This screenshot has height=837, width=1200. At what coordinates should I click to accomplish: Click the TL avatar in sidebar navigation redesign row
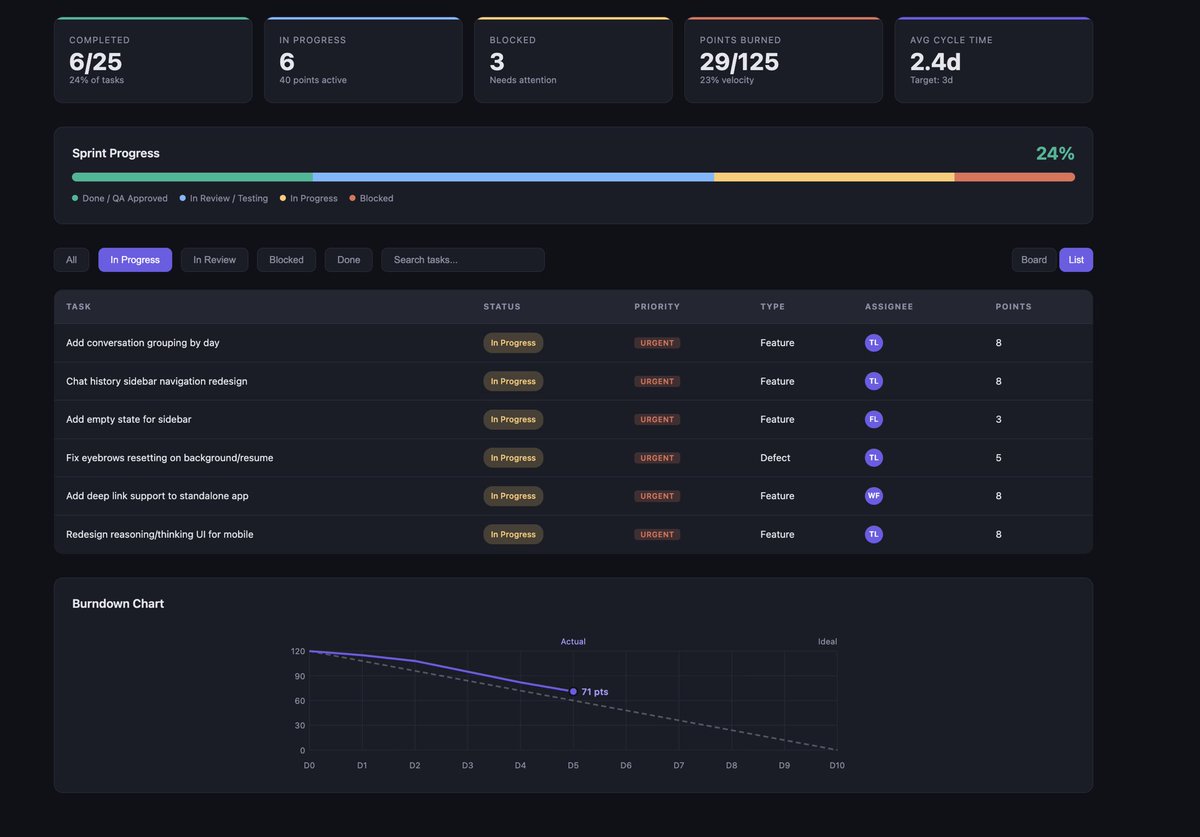[874, 381]
